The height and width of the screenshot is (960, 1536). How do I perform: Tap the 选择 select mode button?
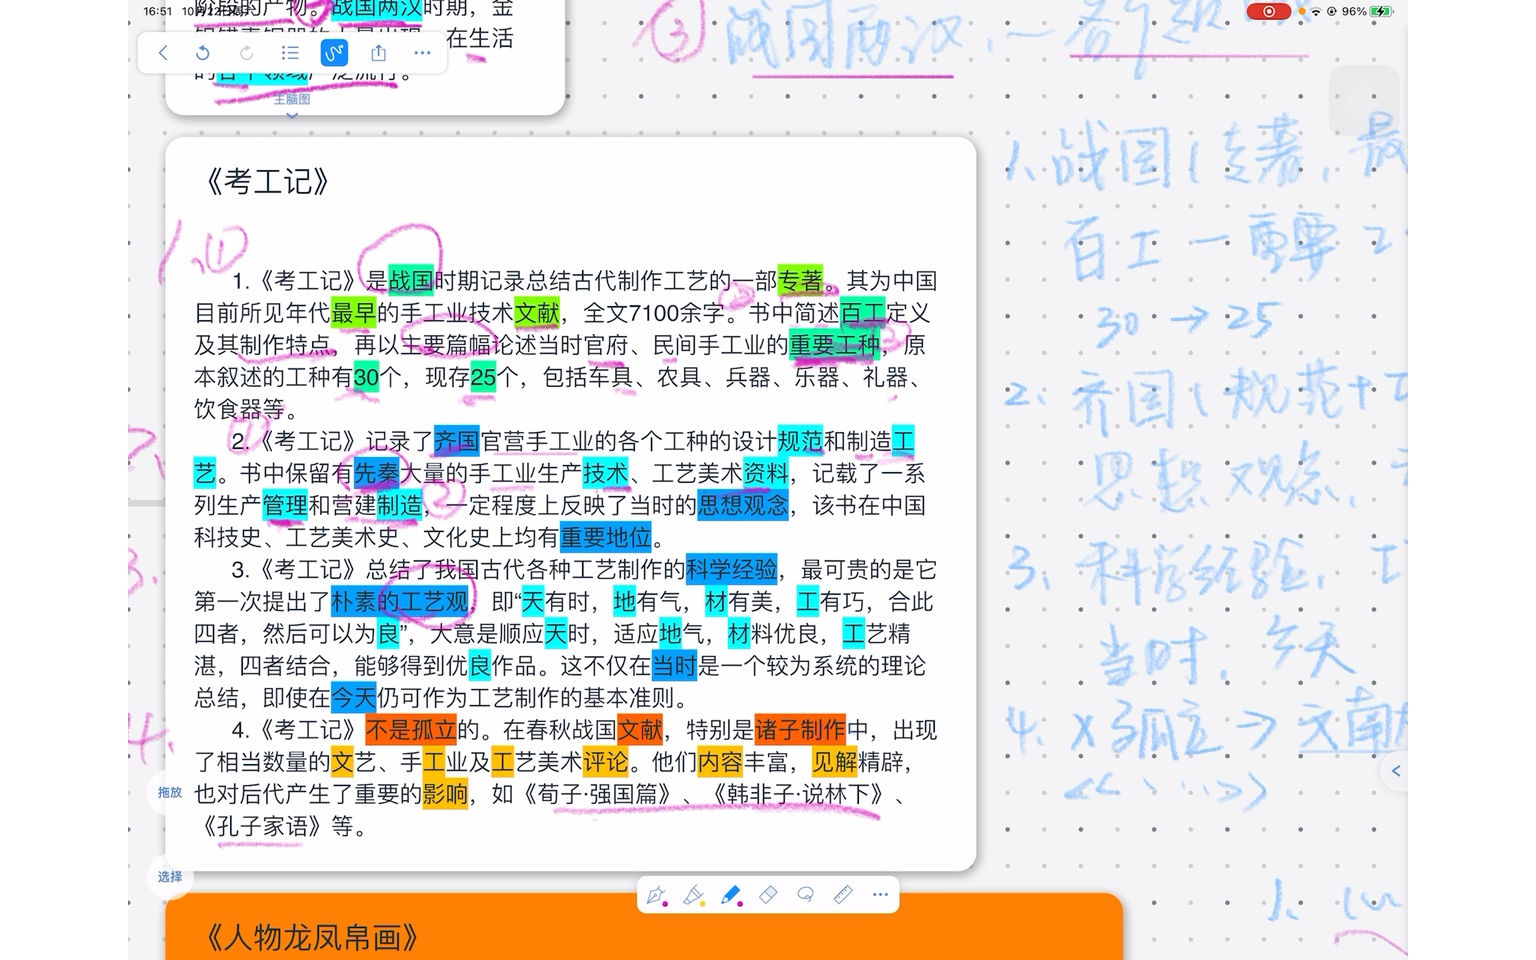(x=170, y=877)
